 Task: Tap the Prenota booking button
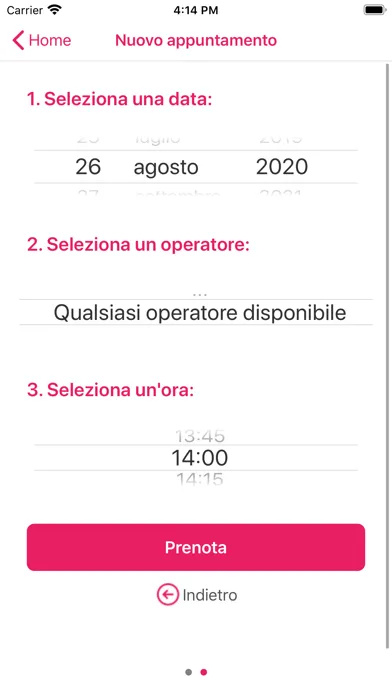click(196, 547)
